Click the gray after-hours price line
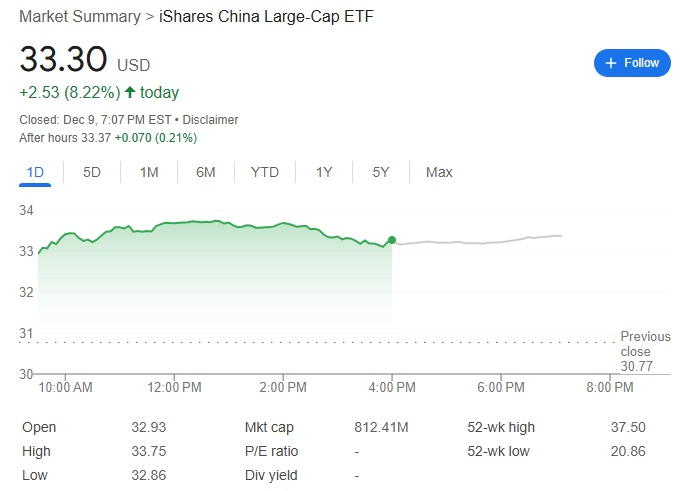 [x=480, y=241]
